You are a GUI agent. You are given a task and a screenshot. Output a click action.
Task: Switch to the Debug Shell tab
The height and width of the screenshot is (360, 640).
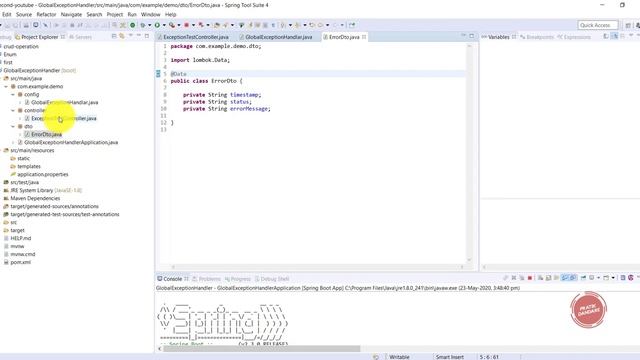[272, 279]
